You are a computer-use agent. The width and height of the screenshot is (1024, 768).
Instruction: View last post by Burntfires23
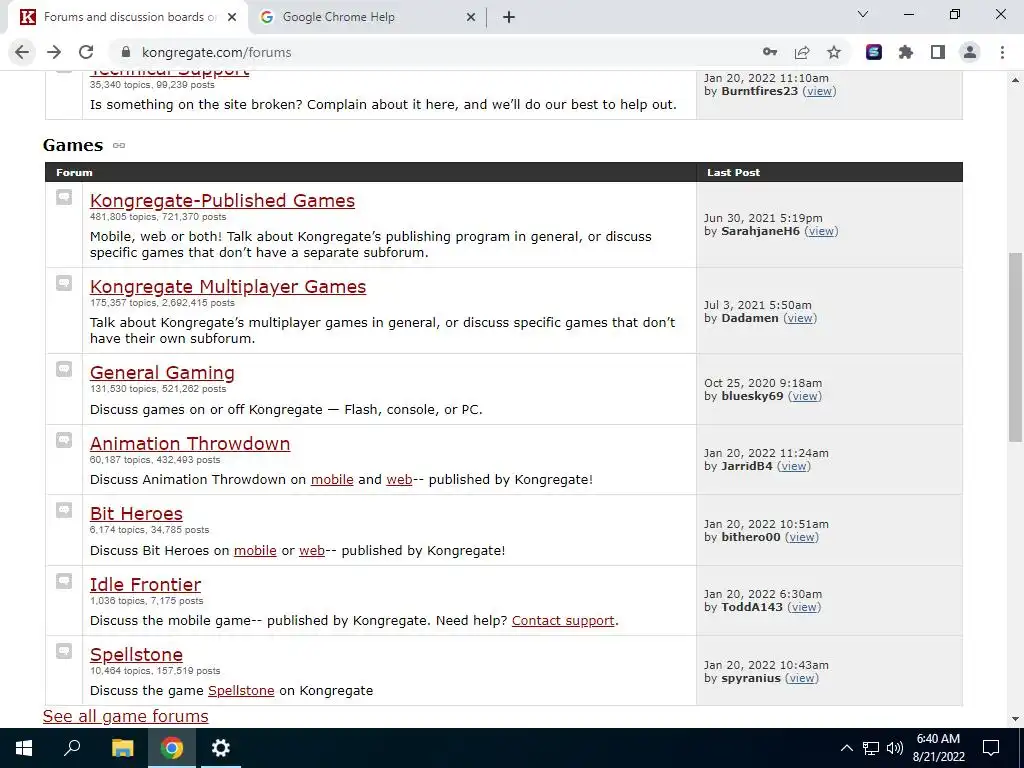coord(820,91)
